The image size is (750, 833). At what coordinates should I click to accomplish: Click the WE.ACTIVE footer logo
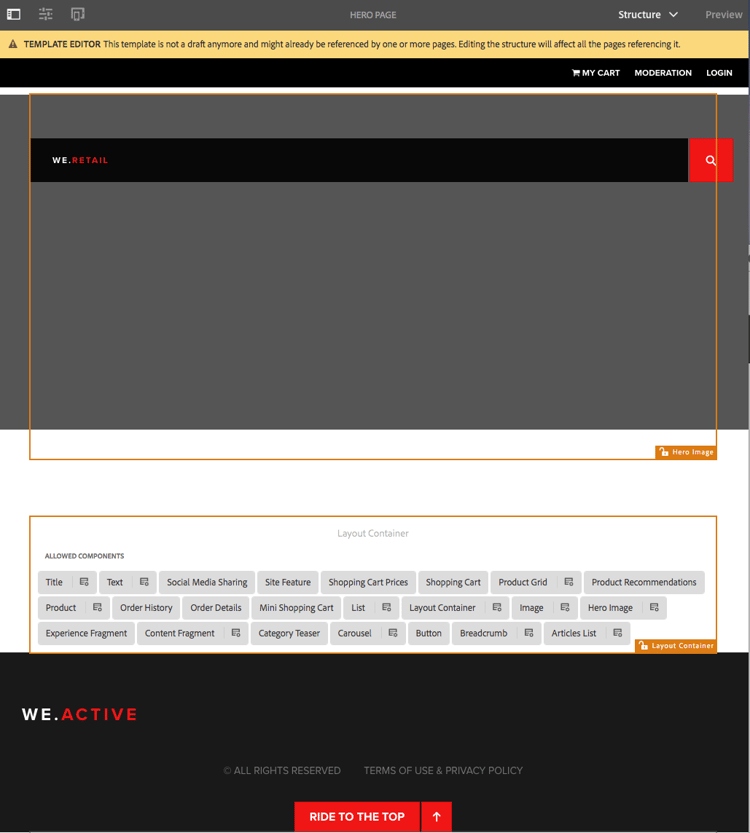(x=80, y=715)
